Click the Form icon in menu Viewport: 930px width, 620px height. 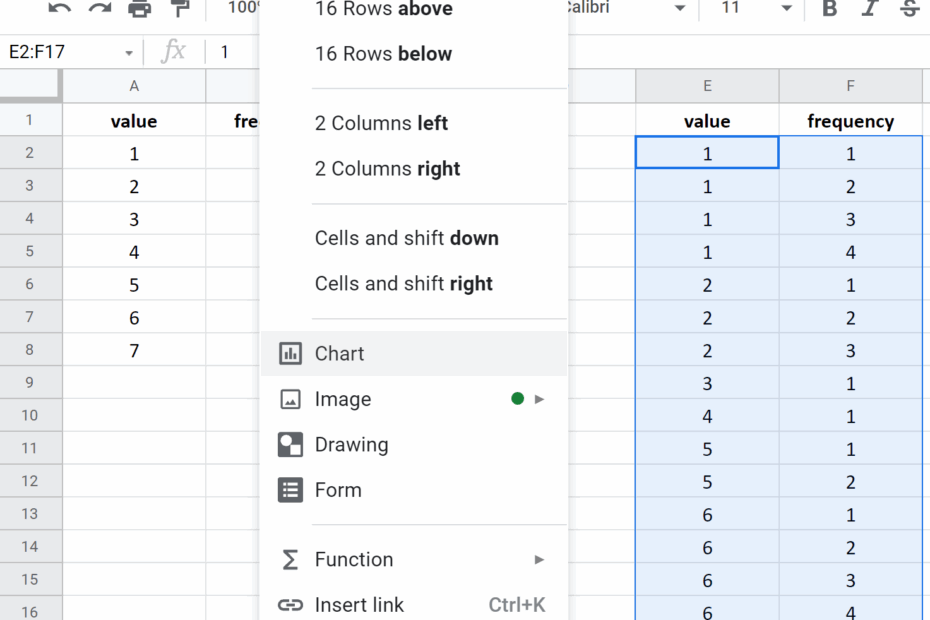click(x=290, y=490)
